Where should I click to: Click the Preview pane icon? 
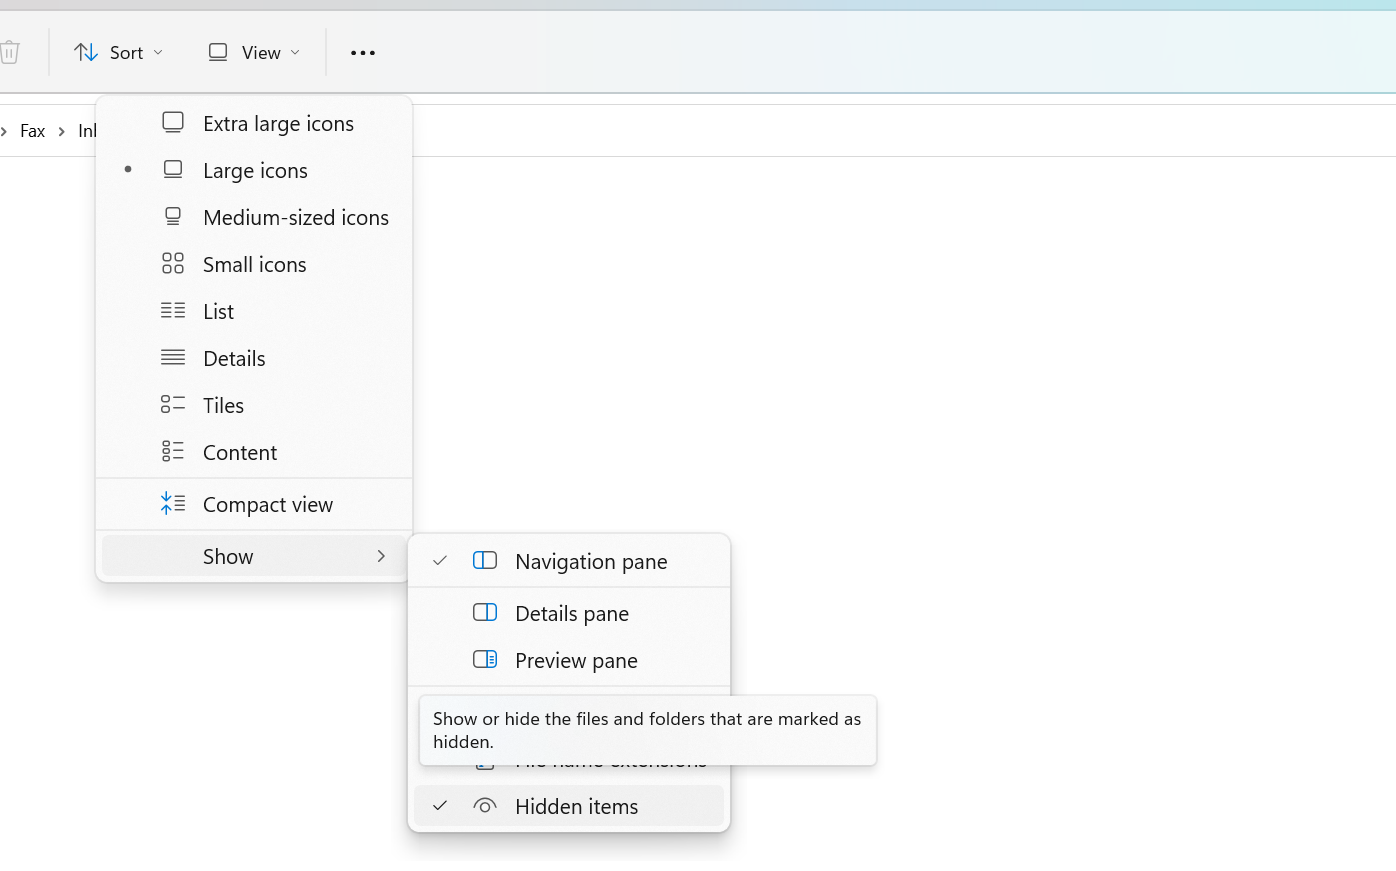coord(485,659)
